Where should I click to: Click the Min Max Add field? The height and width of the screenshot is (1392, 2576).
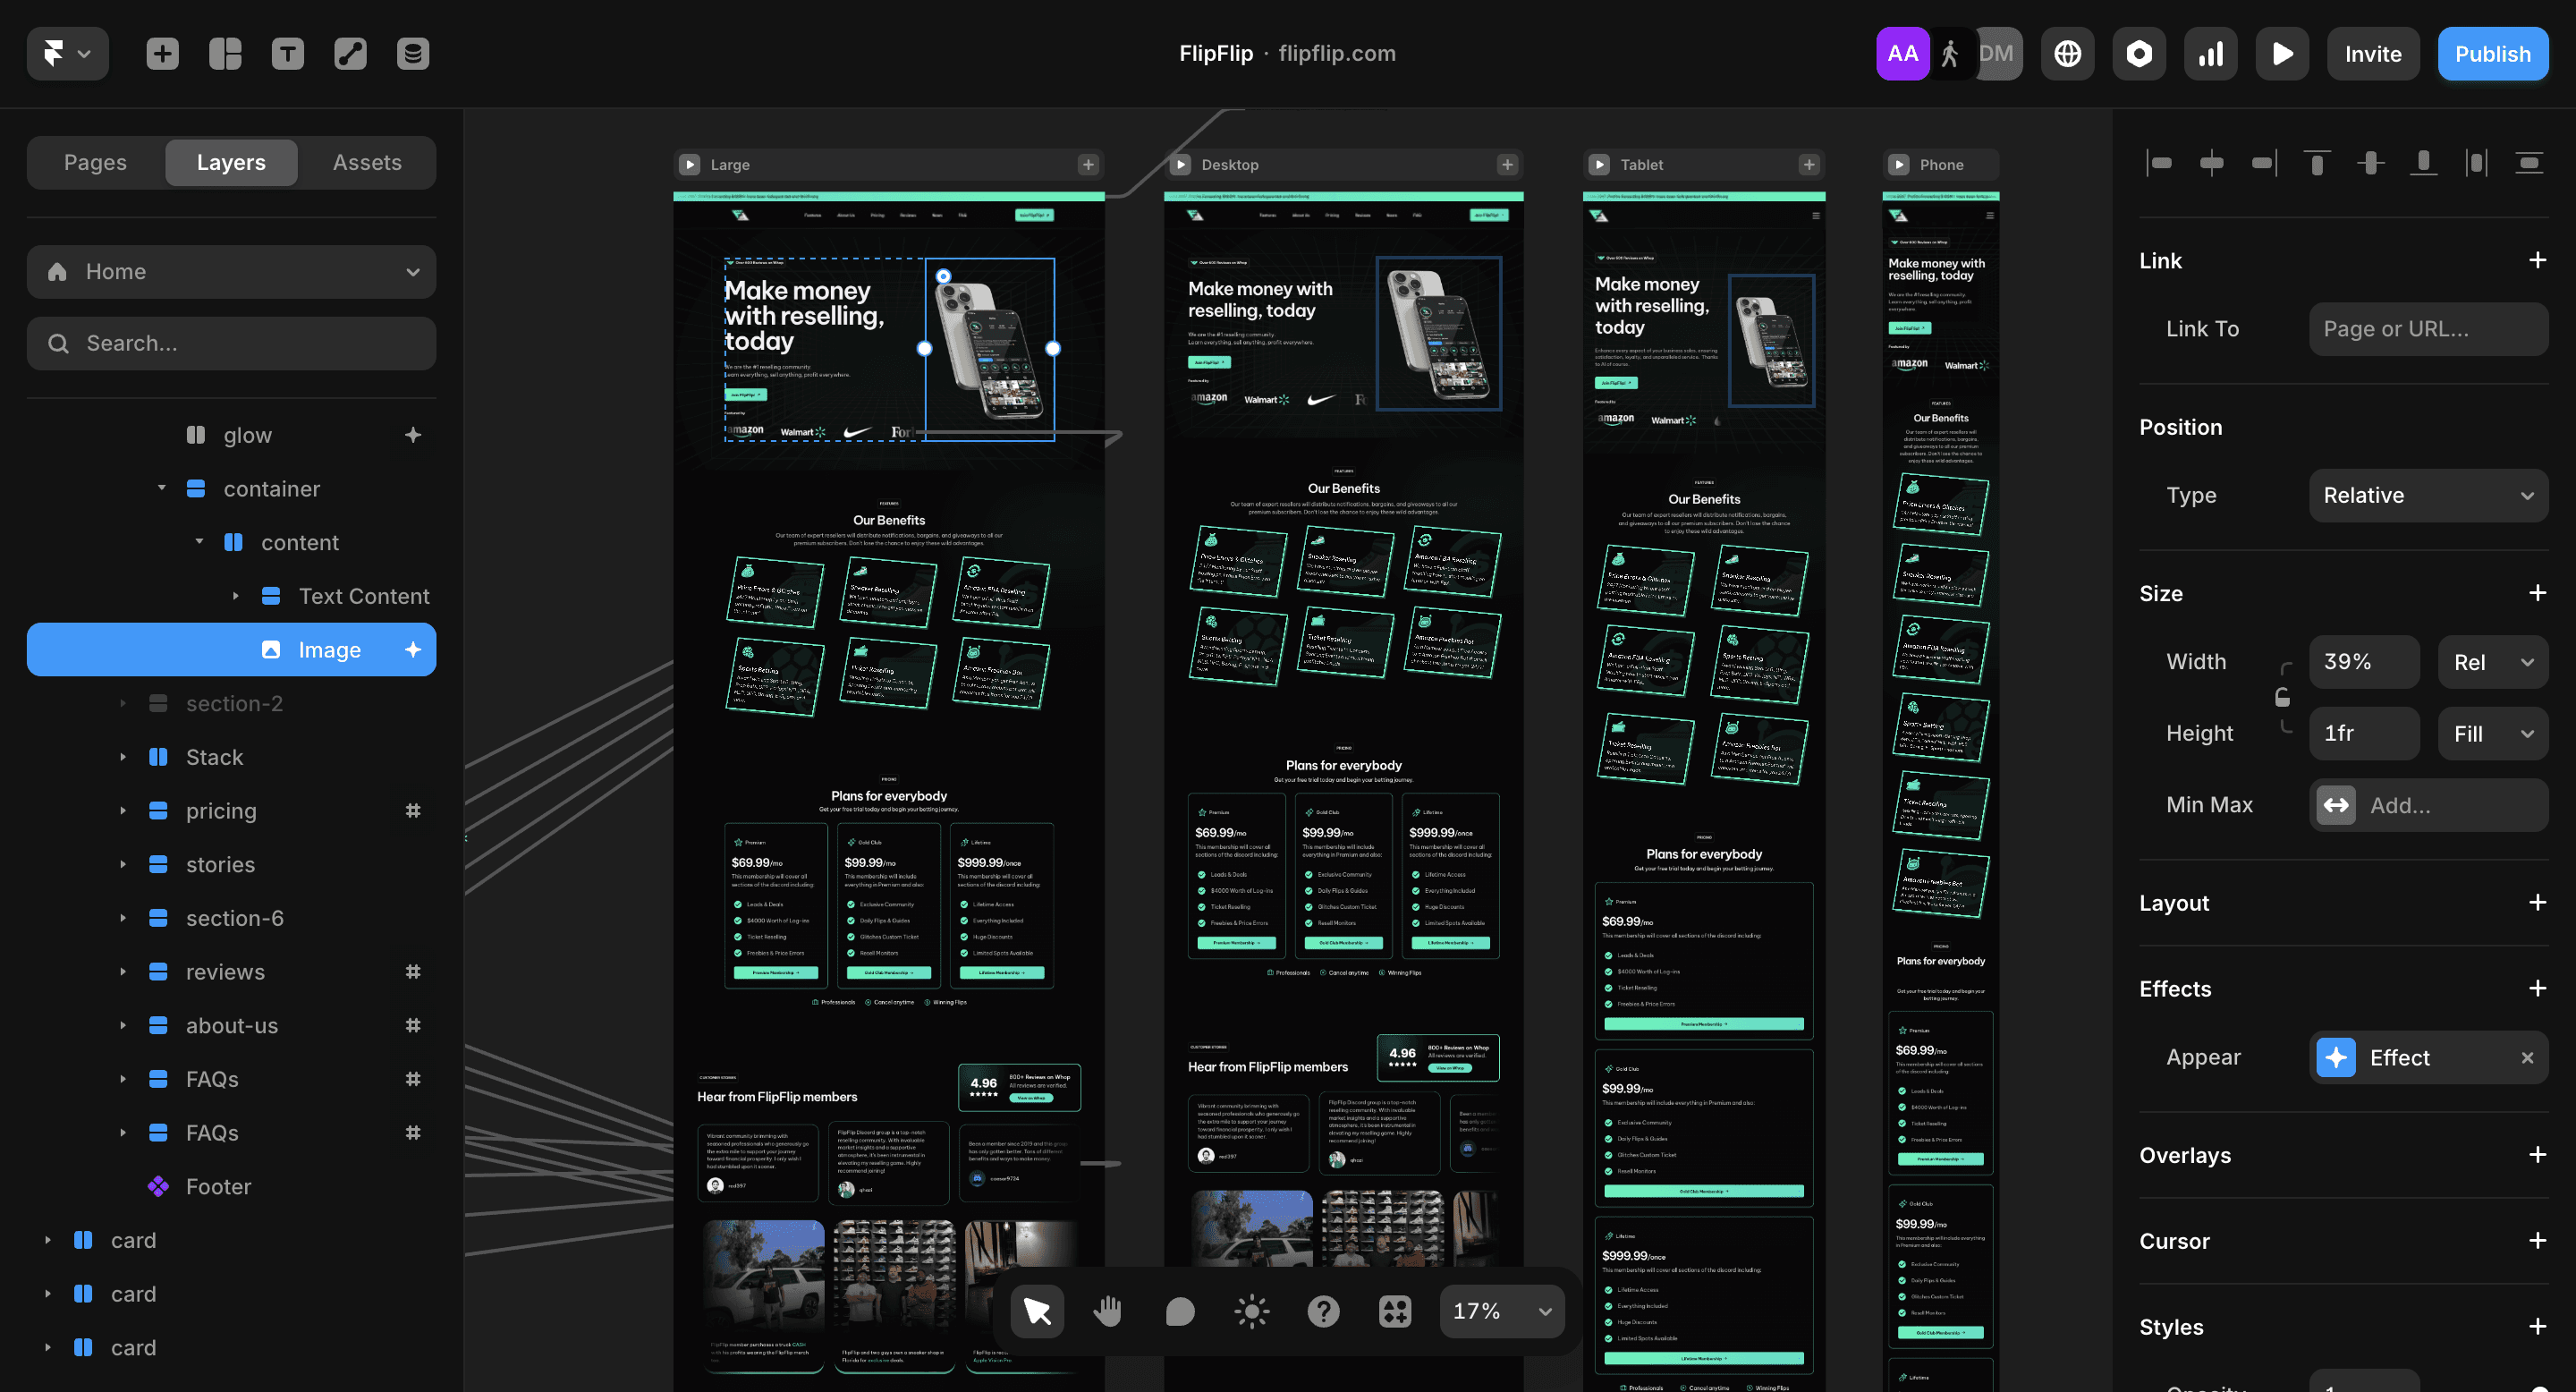pos(2428,805)
